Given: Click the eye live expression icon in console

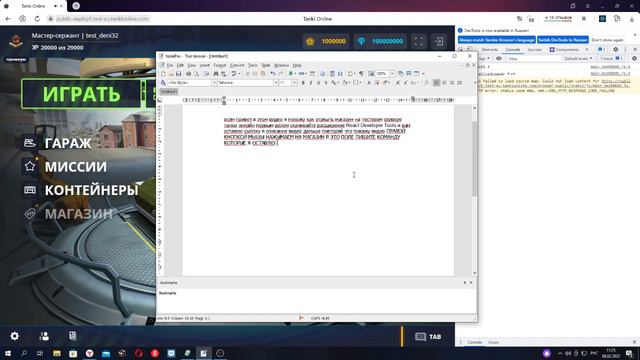Looking at the screenshot, I should (499, 59).
